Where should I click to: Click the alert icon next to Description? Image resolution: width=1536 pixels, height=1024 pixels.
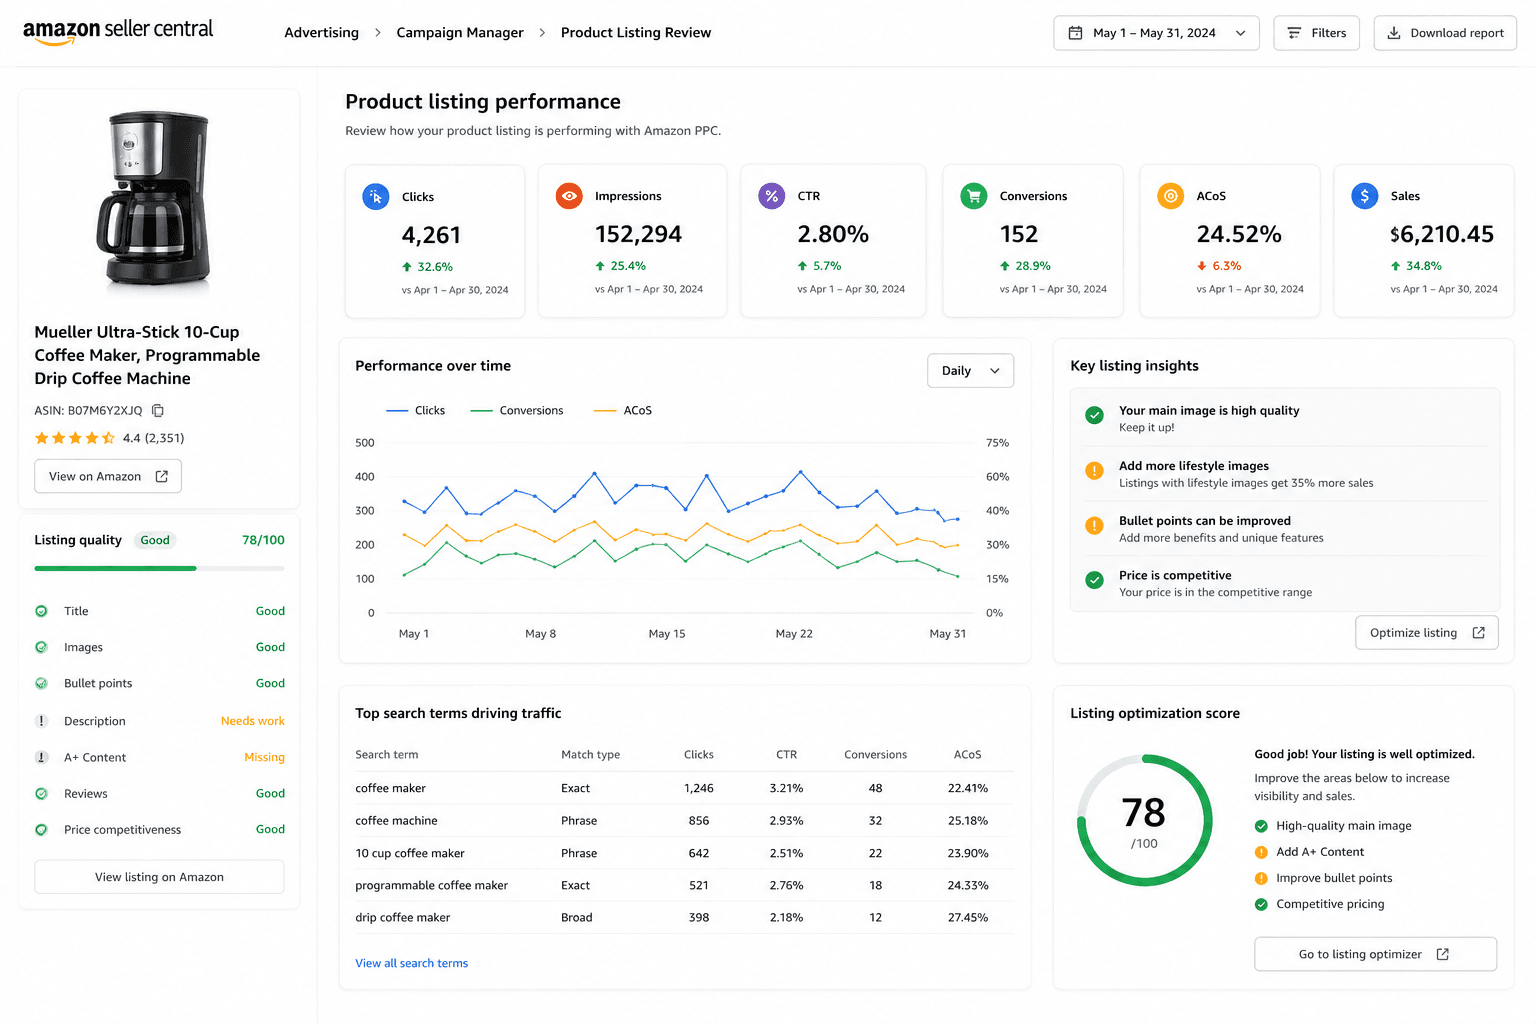[x=42, y=721]
